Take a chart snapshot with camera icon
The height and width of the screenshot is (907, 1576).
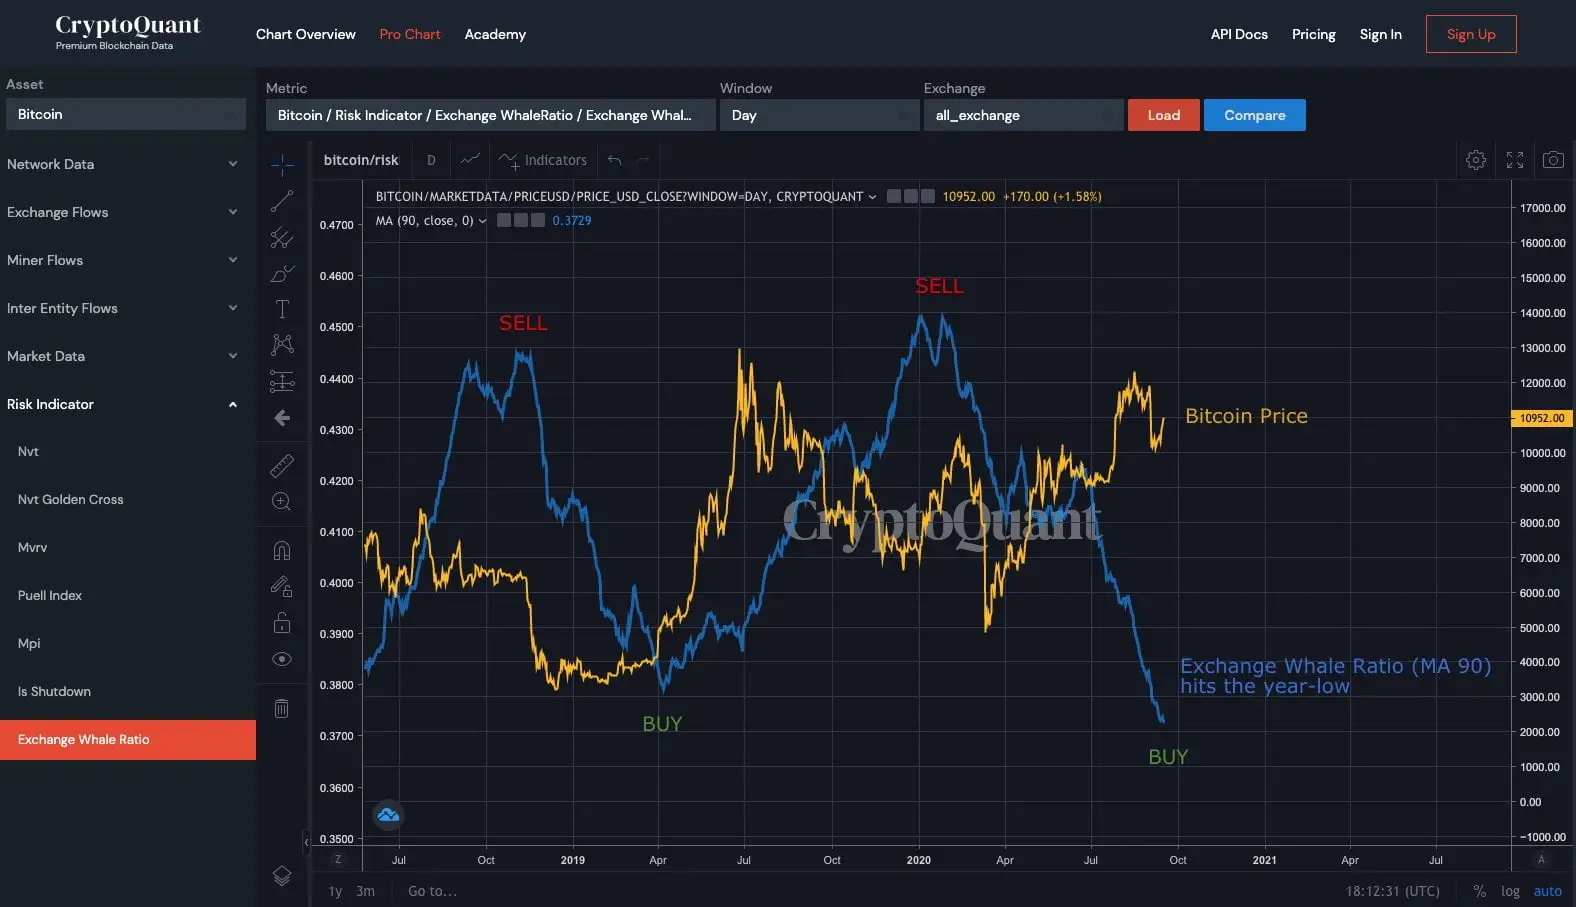(1552, 160)
